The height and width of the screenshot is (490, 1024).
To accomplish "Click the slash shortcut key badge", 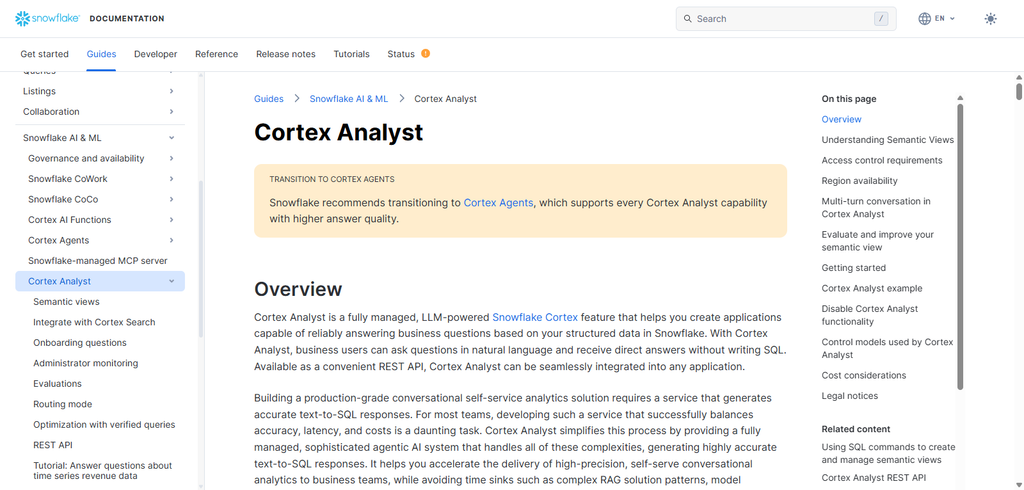I will [x=881, y=19].
